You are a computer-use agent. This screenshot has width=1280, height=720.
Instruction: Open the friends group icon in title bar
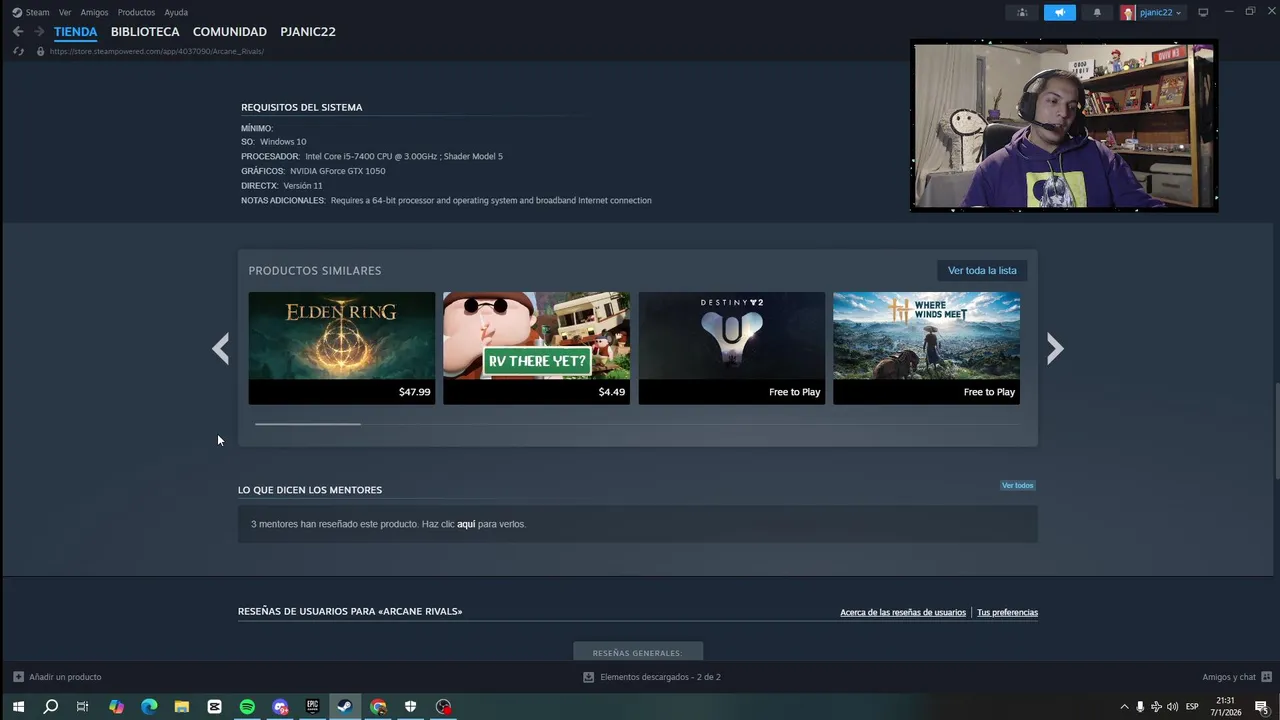click(1022, 12)
